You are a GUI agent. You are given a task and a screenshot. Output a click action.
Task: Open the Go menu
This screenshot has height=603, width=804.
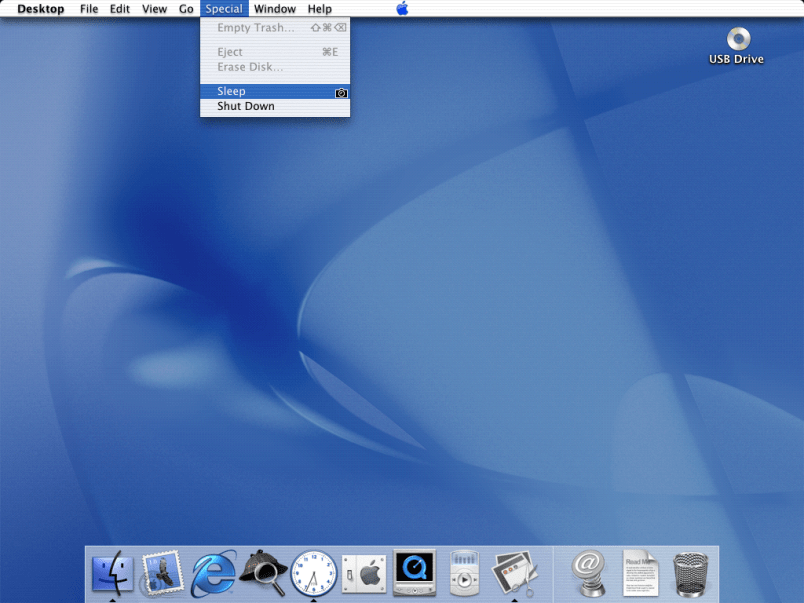point(186,9)
